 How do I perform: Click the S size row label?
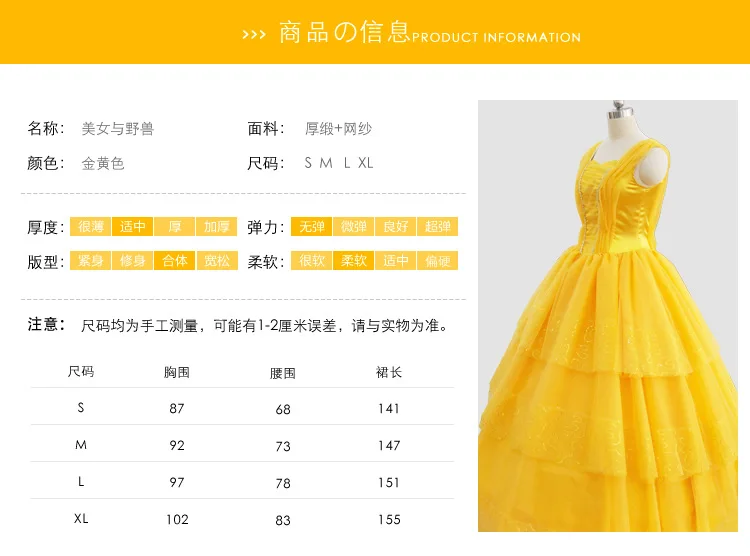tap(81, 408)
